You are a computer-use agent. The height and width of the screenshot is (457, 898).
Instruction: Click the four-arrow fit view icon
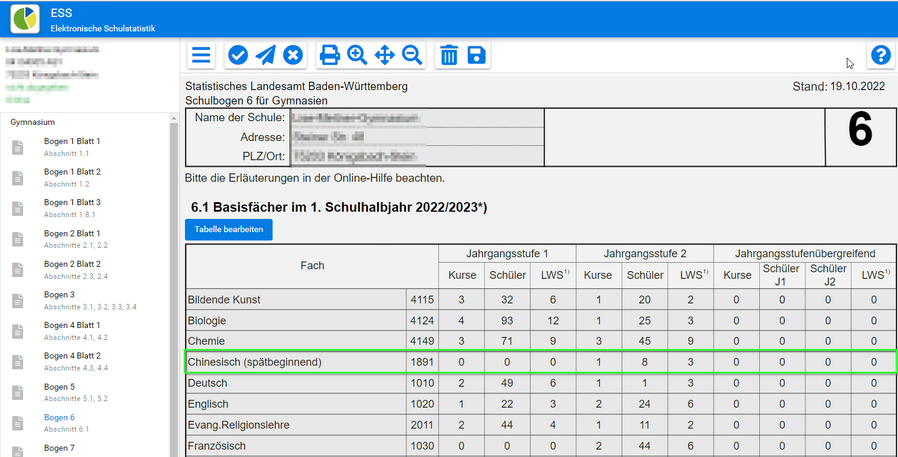384,55
